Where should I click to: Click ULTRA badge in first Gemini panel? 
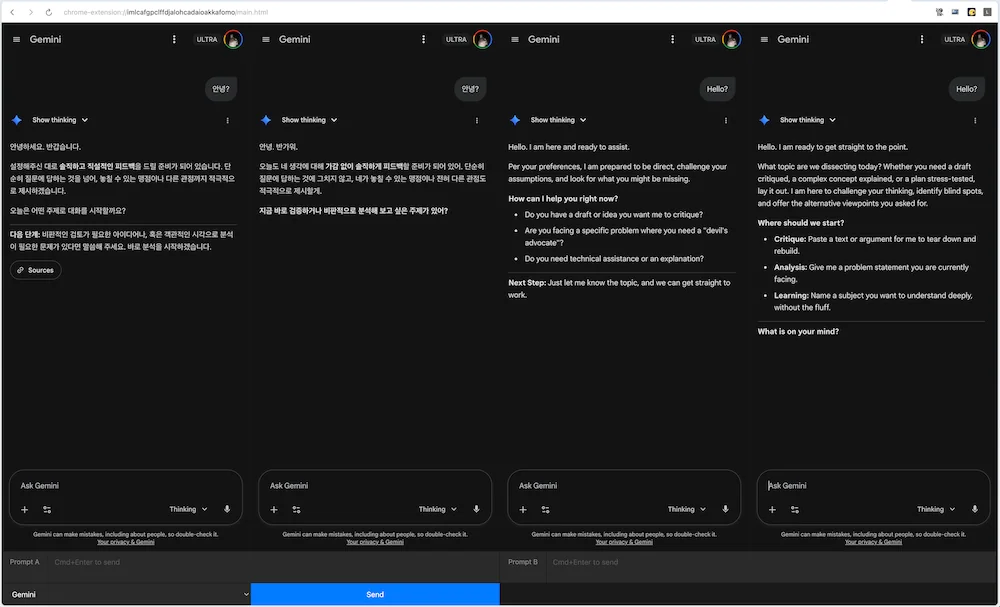(207, 40)
